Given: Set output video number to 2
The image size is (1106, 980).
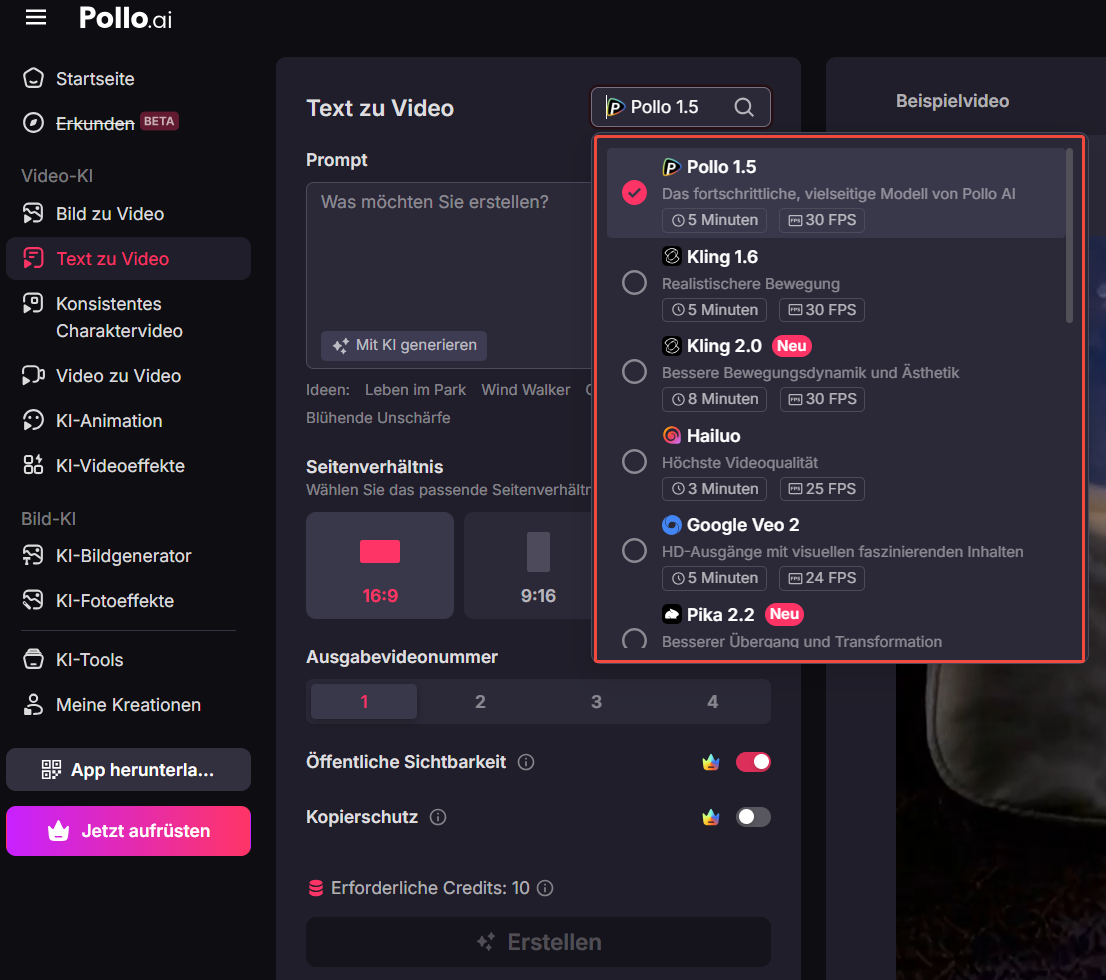Looking at the screenshot, I should coord(480,701).
